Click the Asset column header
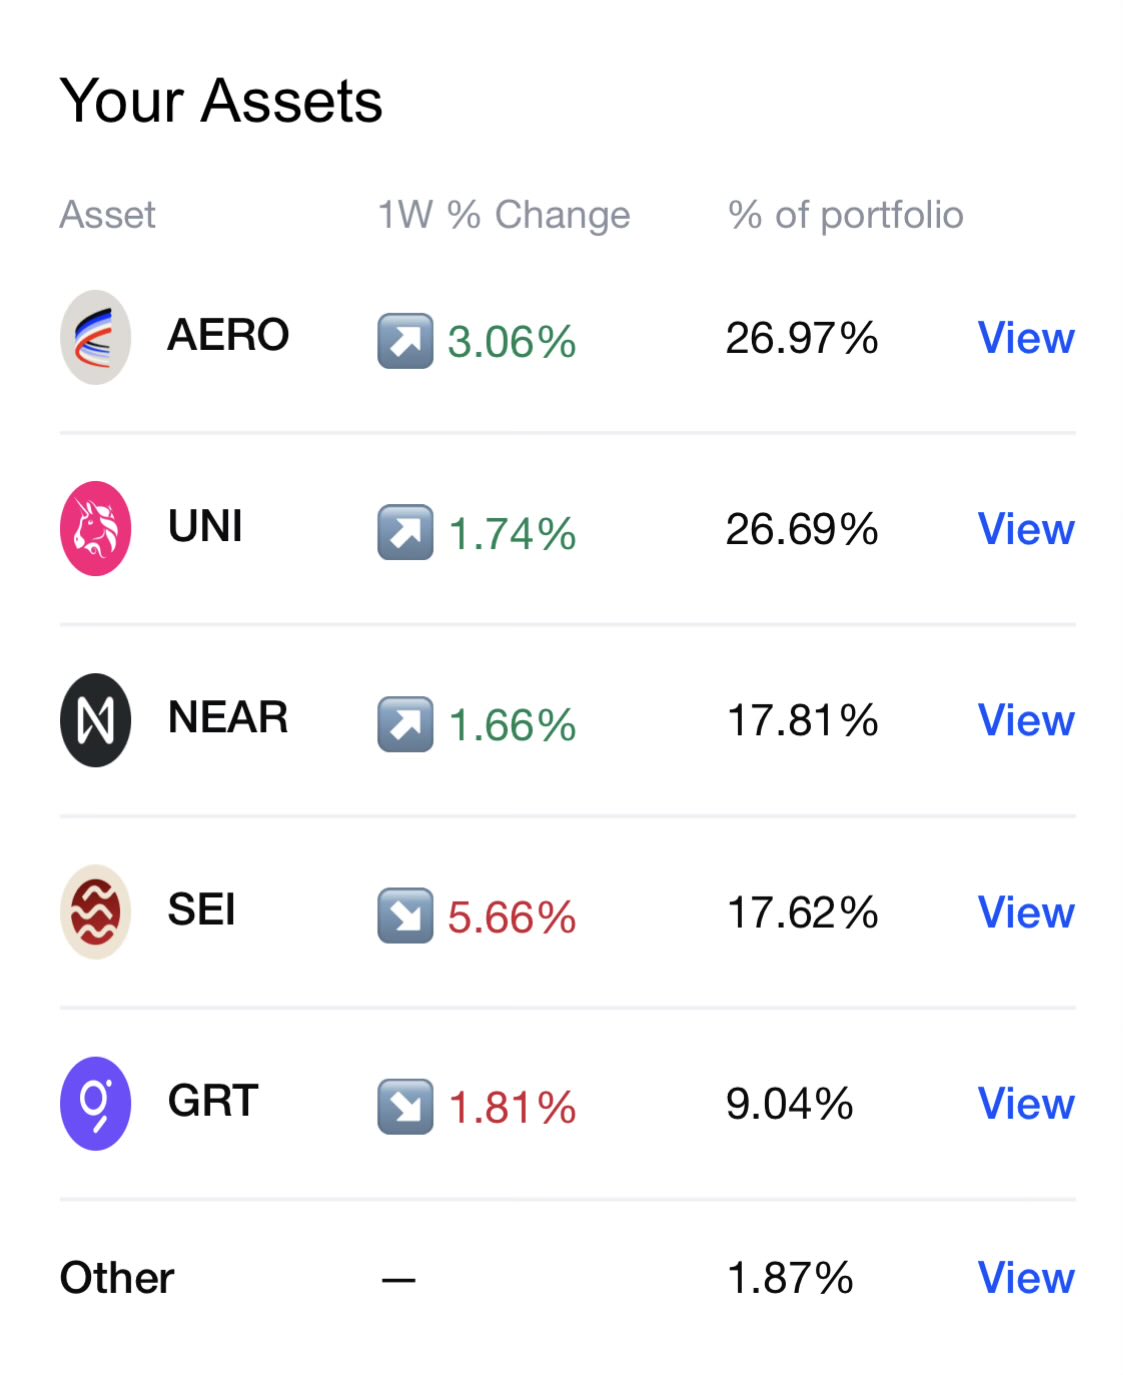The width and height of the screenshot is (1123, 1375). (x=108, y=215)
